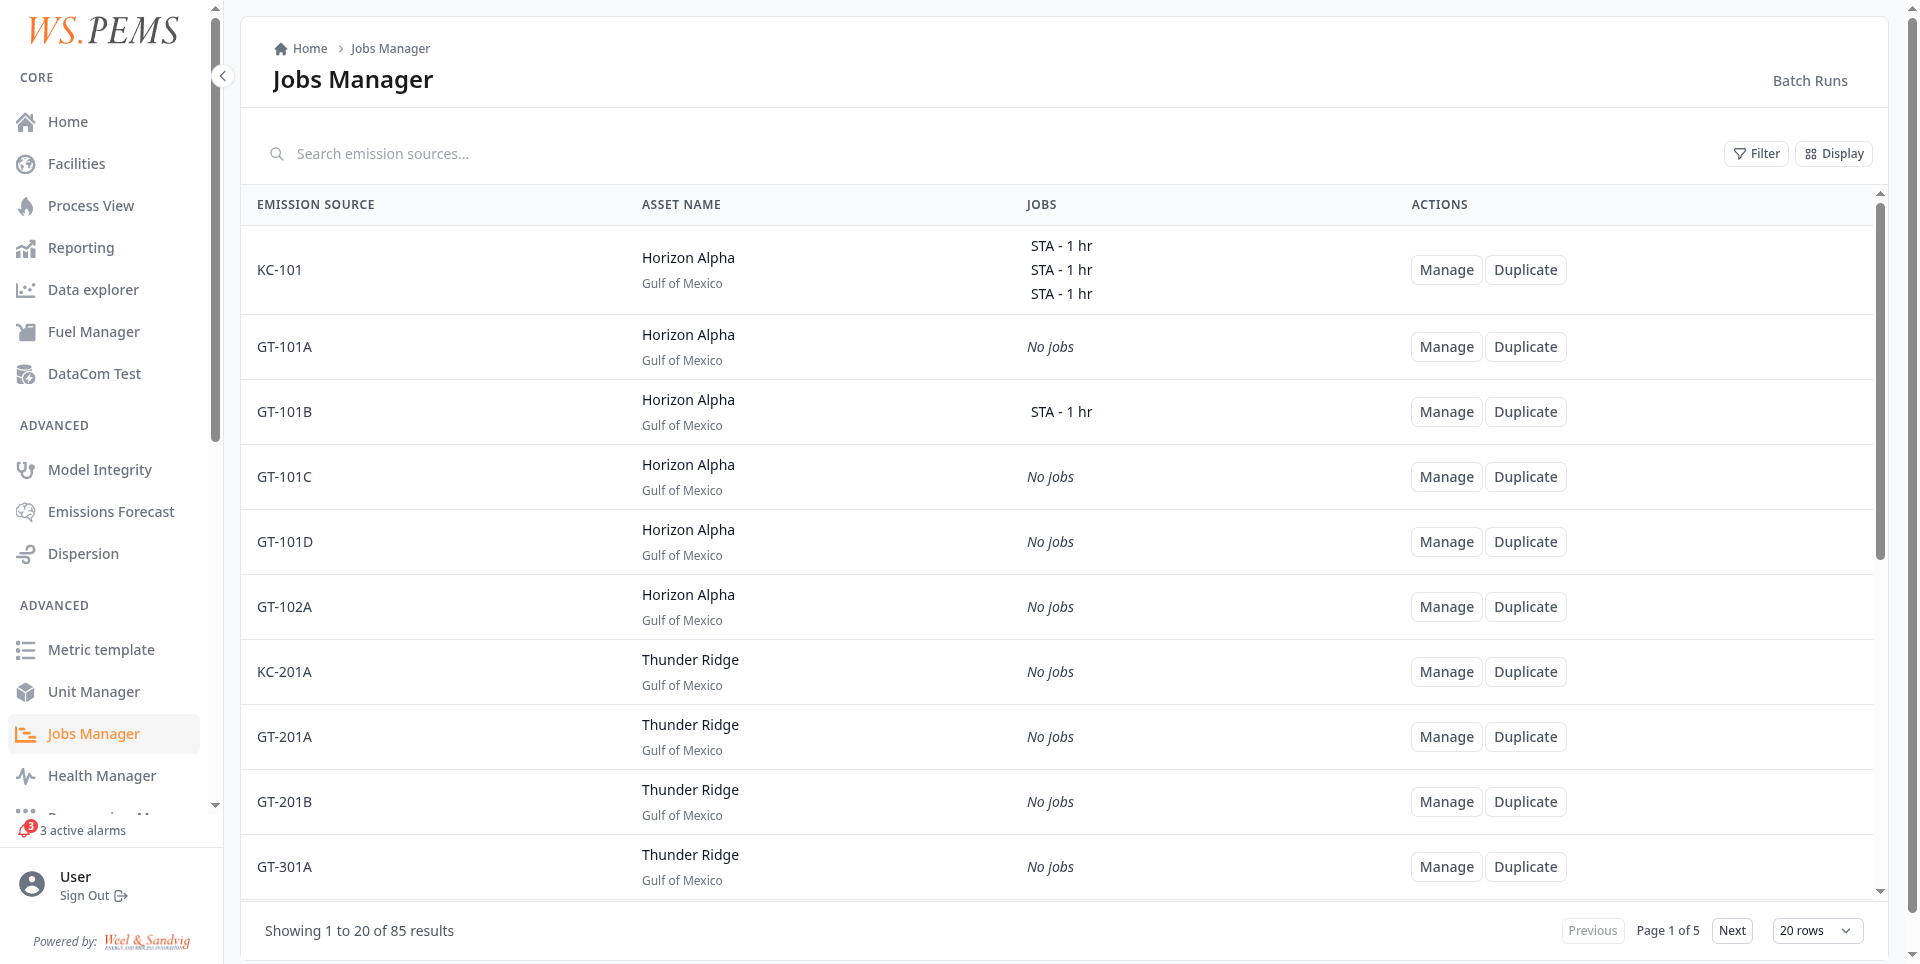
Task: Manage jobs for GT-102A
Action: 1446,607
